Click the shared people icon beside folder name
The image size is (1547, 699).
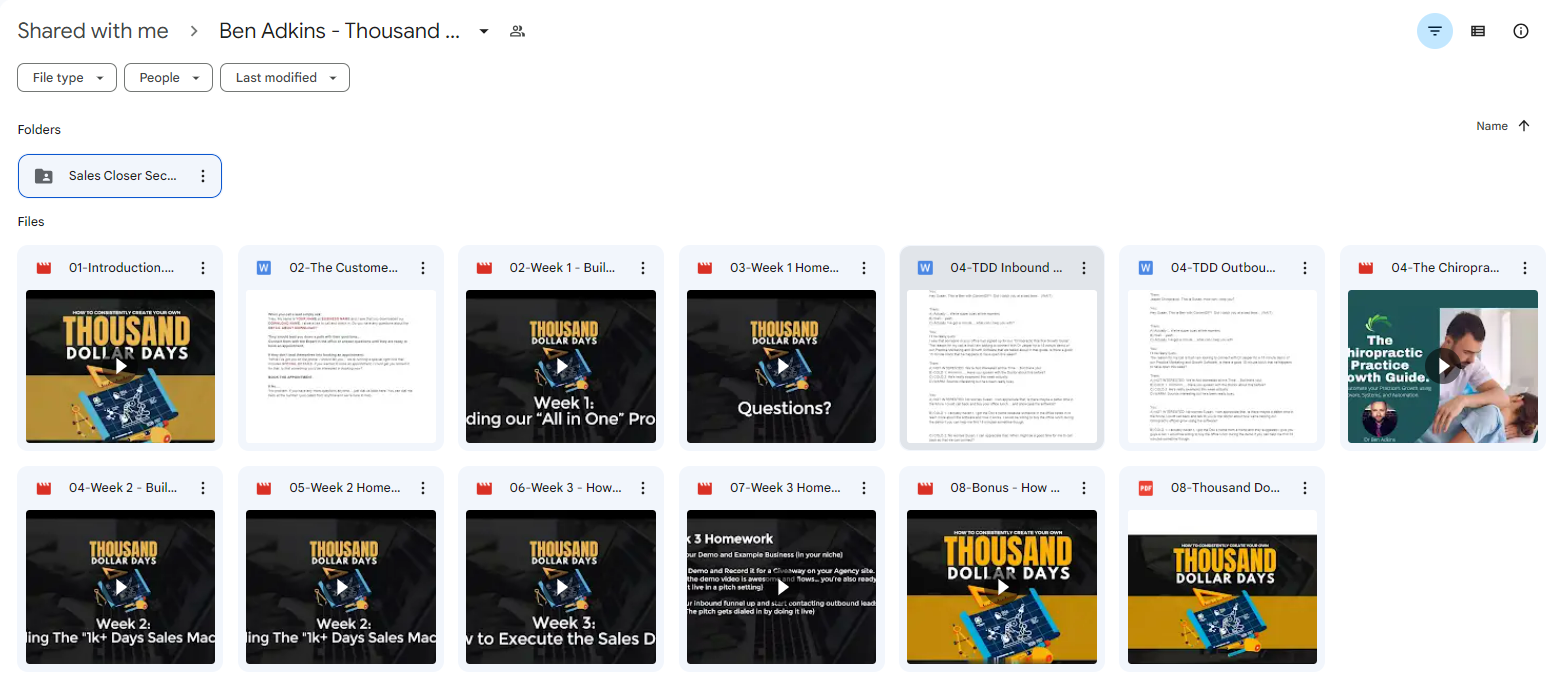coord(517,31)
